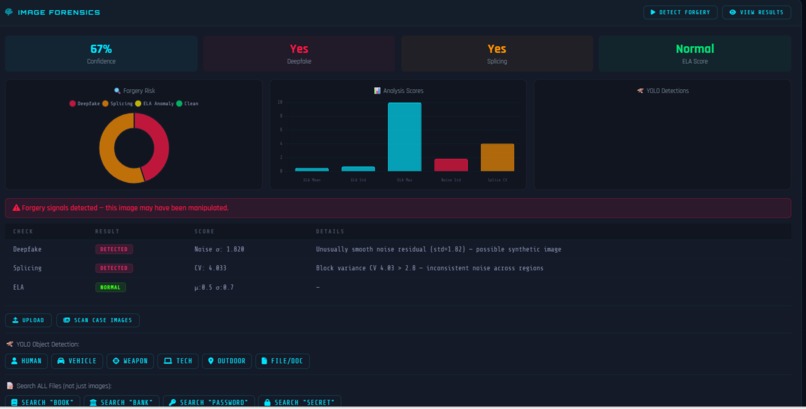Click the 67% Confidence card
Screen dimensions: 806x409
[101, 53]
